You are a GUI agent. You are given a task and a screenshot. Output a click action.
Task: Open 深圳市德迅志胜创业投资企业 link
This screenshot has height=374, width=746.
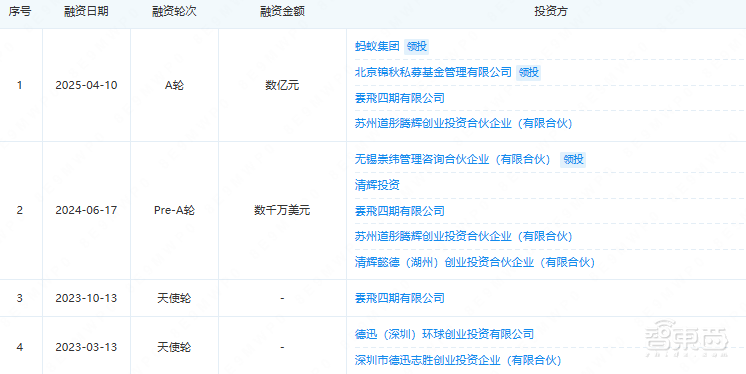point(458,360)
